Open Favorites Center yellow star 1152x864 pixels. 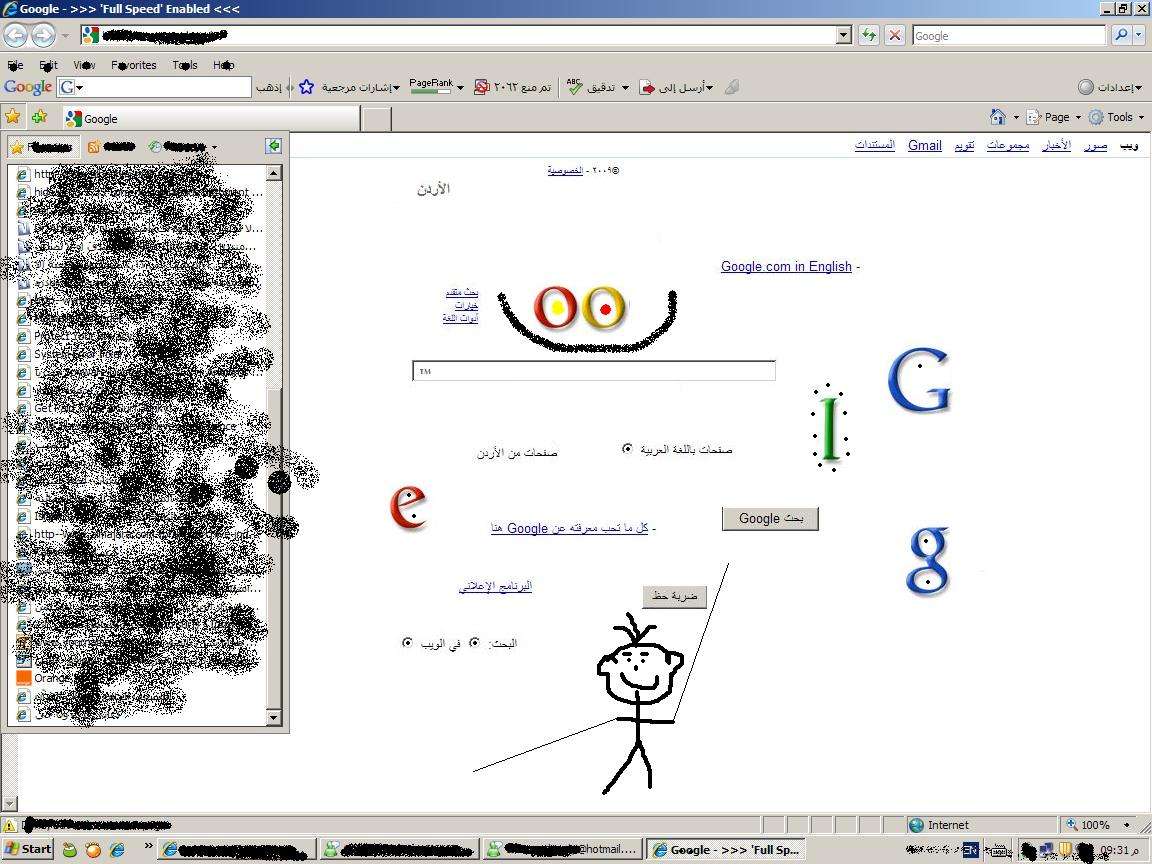click(12, 117)
